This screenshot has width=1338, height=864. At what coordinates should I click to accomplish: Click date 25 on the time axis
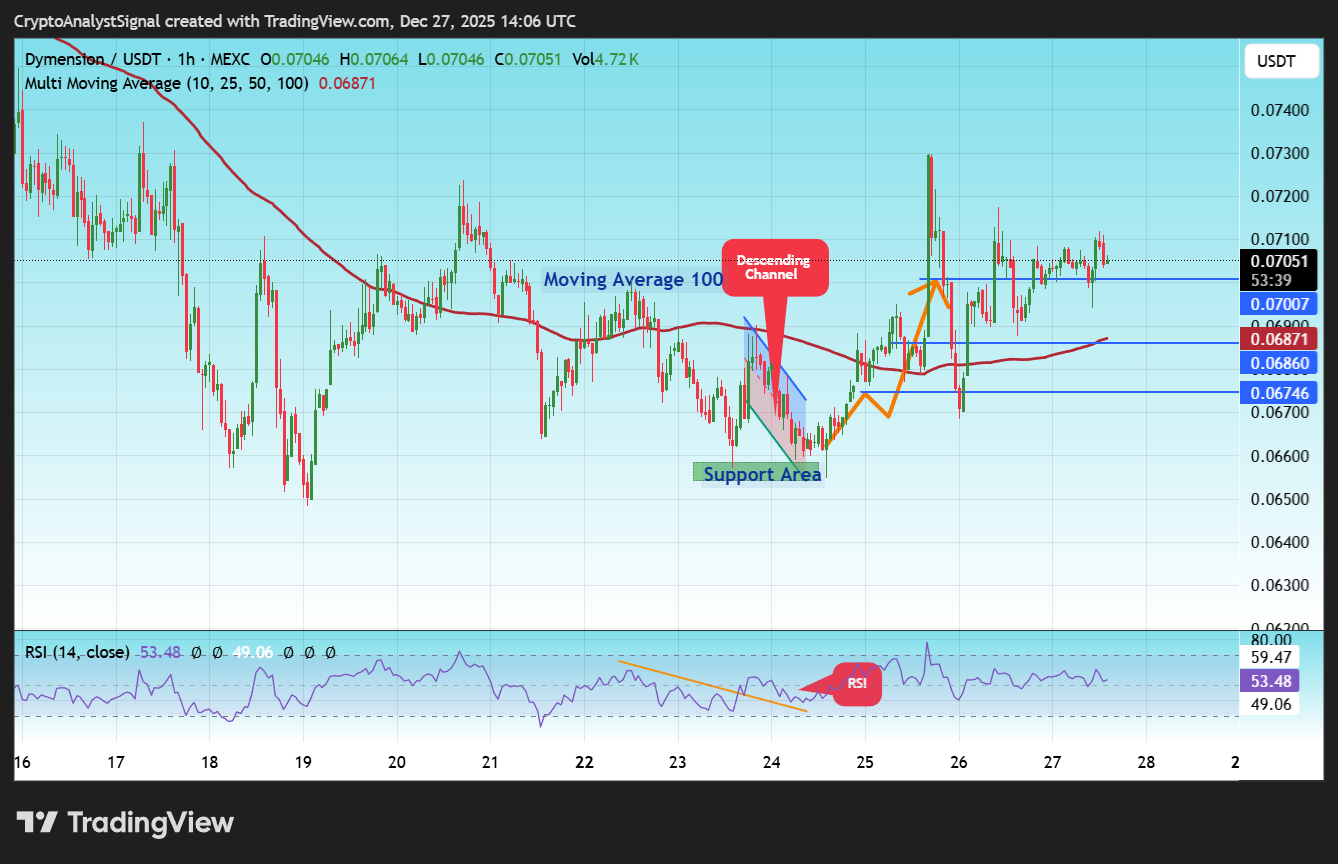[x=865, y=762]
